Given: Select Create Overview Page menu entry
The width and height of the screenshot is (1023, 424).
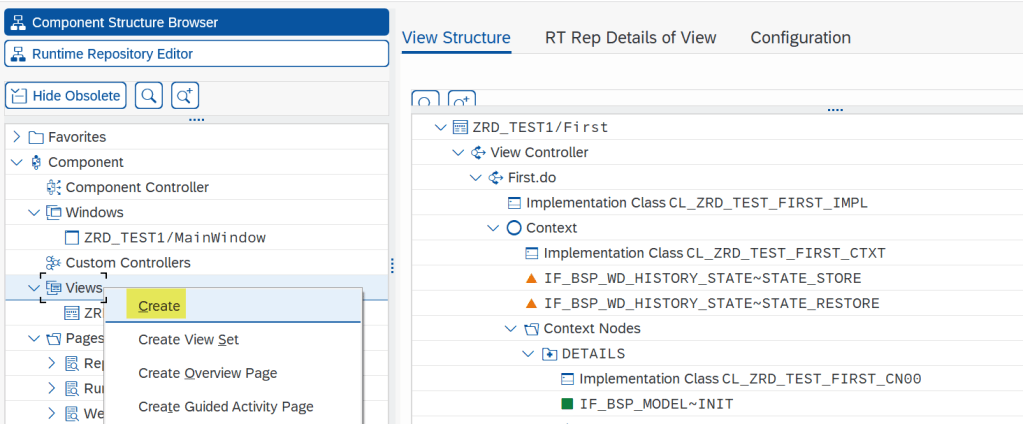Looking at the screenshot, I should [x=207, y=373].
